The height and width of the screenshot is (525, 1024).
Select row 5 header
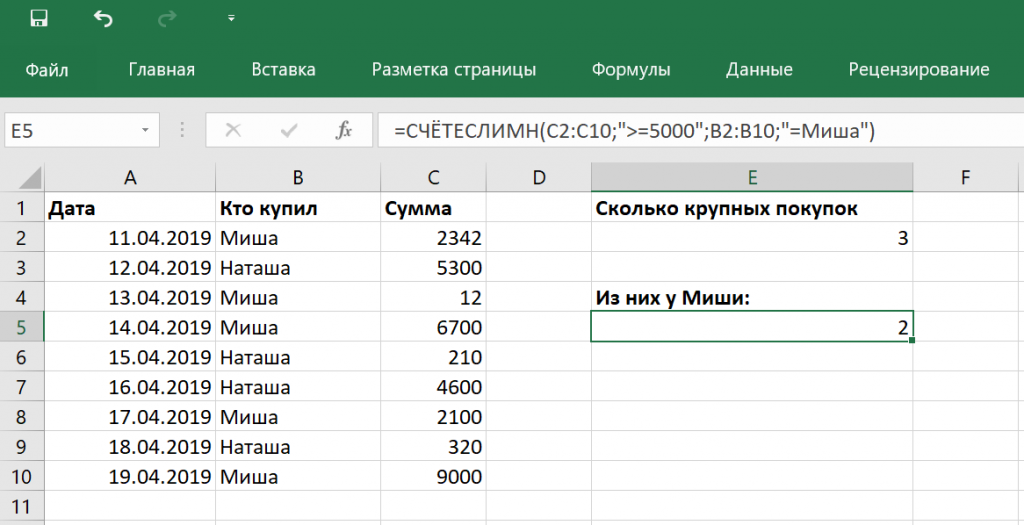click(22, 327)
